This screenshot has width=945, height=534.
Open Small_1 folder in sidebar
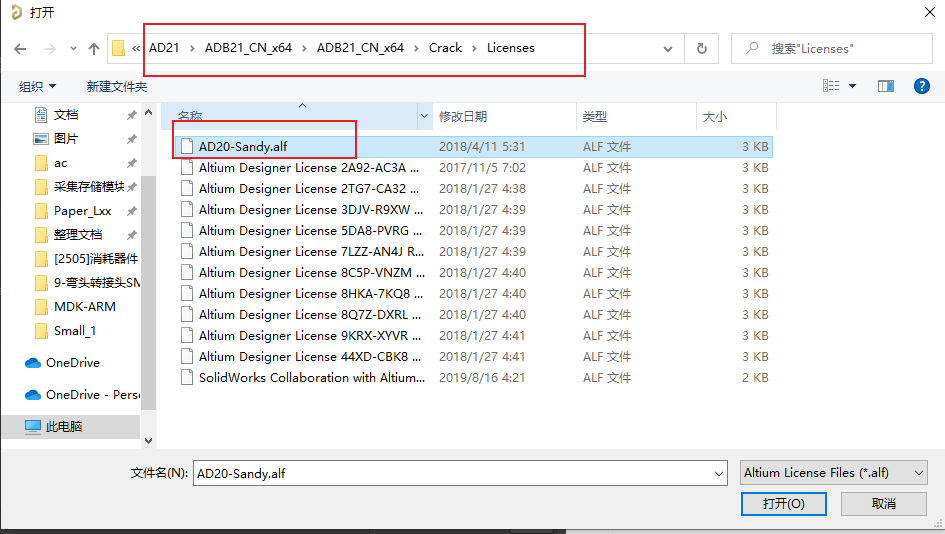coord(75,331)
